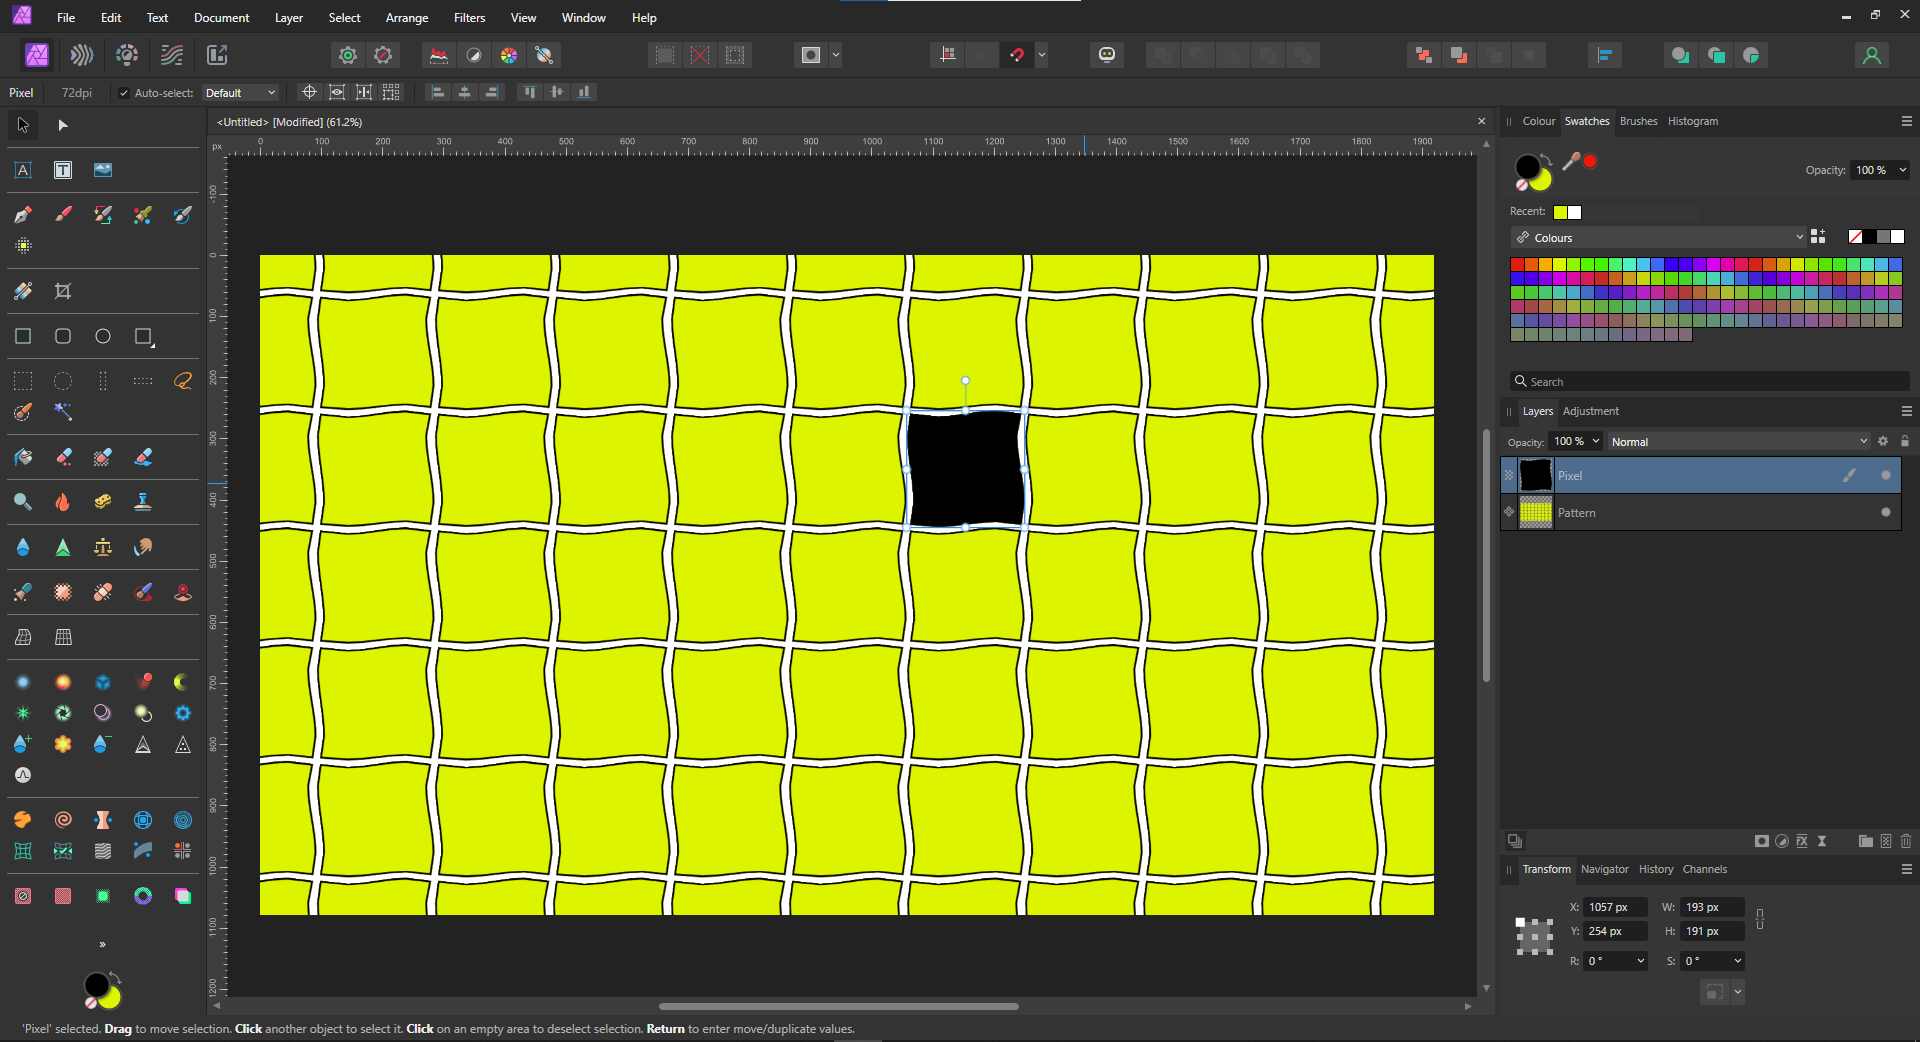Switch to the Brushes tab
The width and height of the screenshot is (1920, 1042).
tap(1638, 121)
